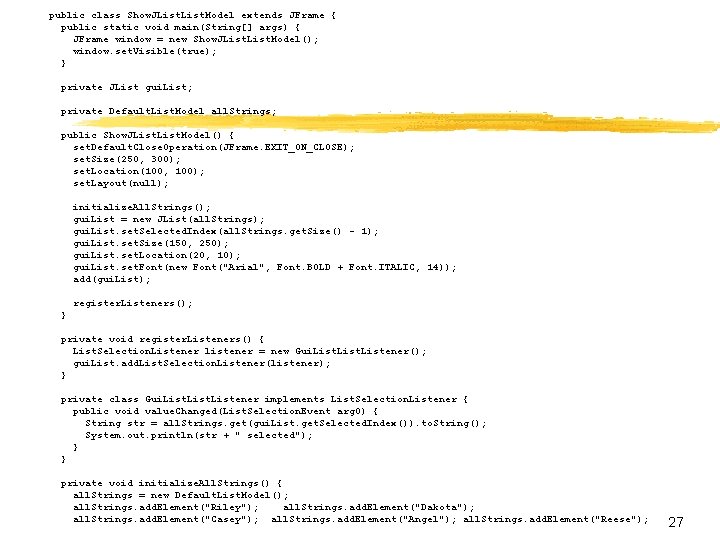This screenshot has width=720, height=540.
Task: Click the add(guiList) line
Action: point(112,279)
